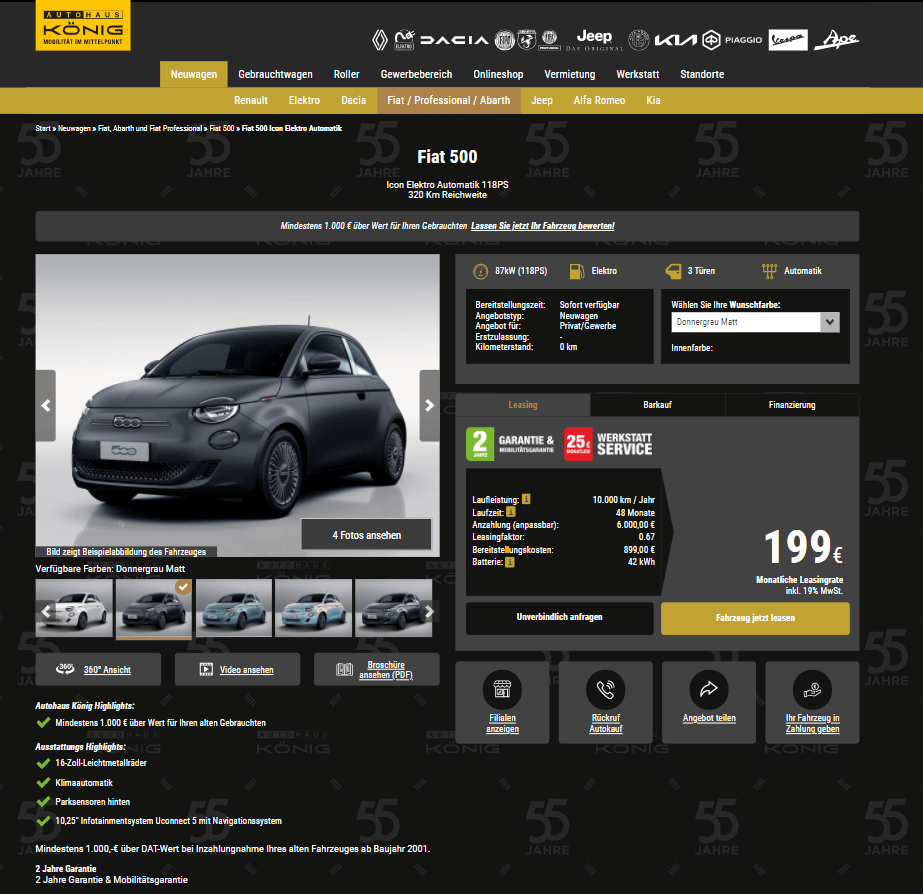Switch to the Leasing tab
The width and height of the screenshot is (923, 894).
tap(523, 405)
